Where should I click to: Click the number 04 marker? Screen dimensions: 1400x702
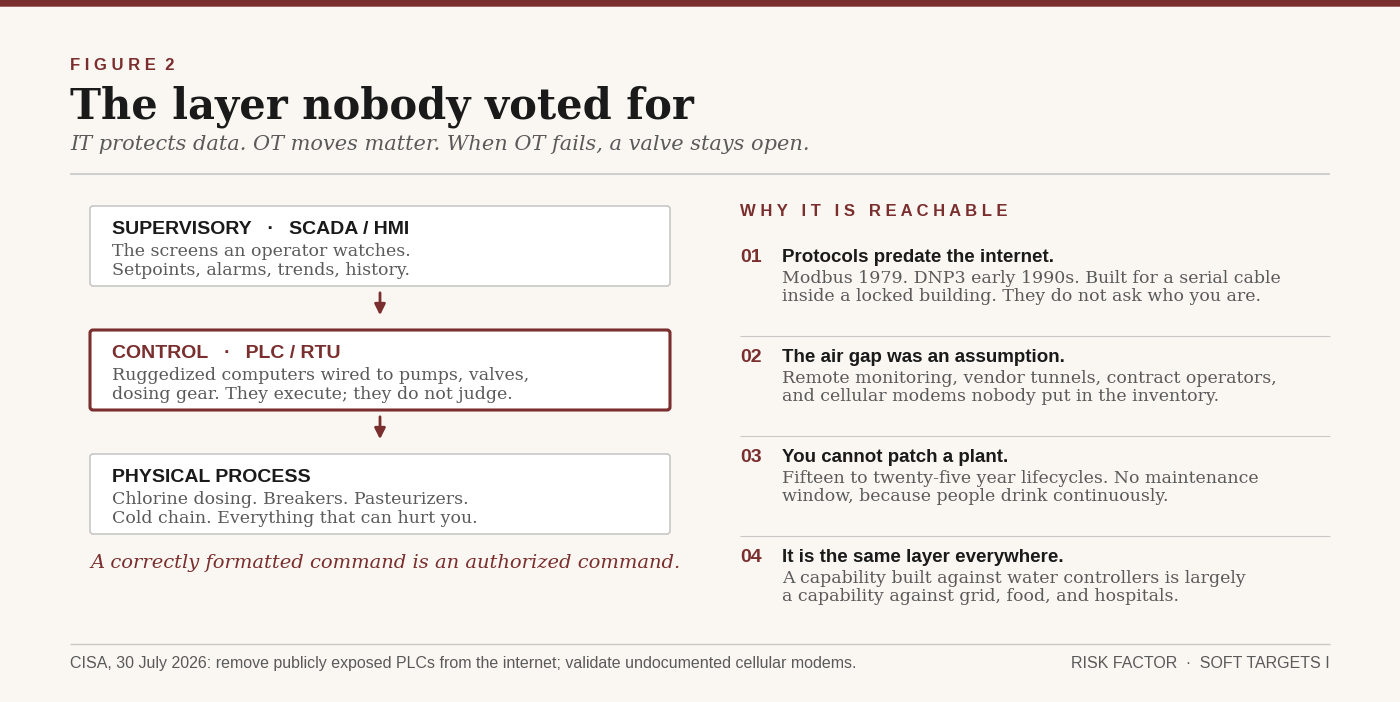[x=751, y=556]
